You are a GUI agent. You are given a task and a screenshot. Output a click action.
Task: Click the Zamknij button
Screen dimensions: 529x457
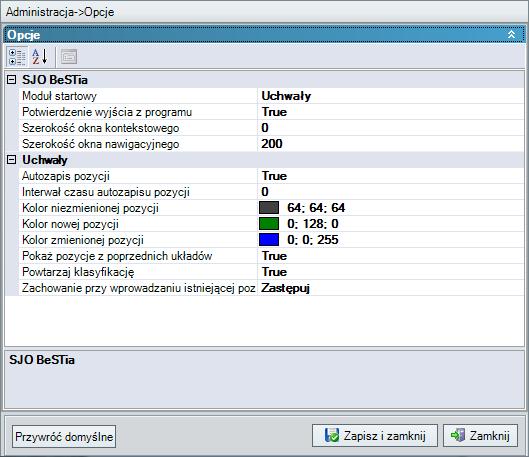(x=480, y=435)
